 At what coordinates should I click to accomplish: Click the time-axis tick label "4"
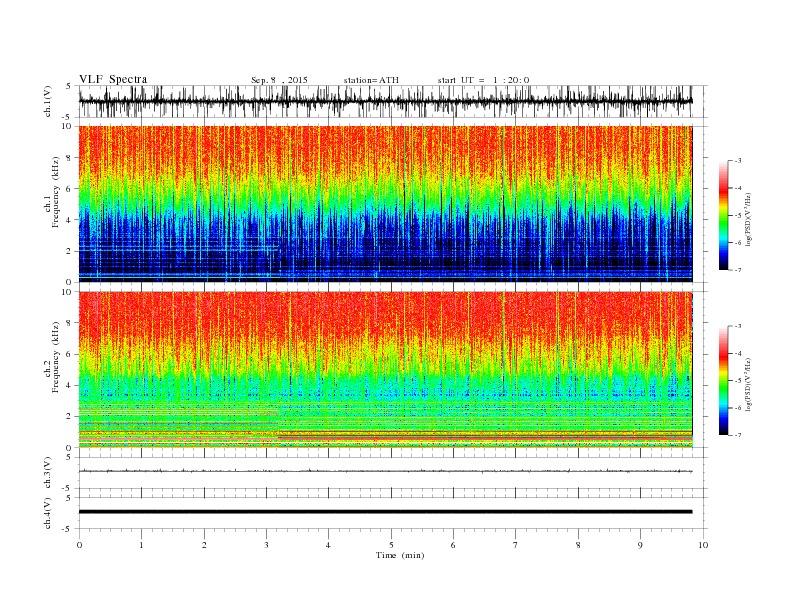point(328,545)
